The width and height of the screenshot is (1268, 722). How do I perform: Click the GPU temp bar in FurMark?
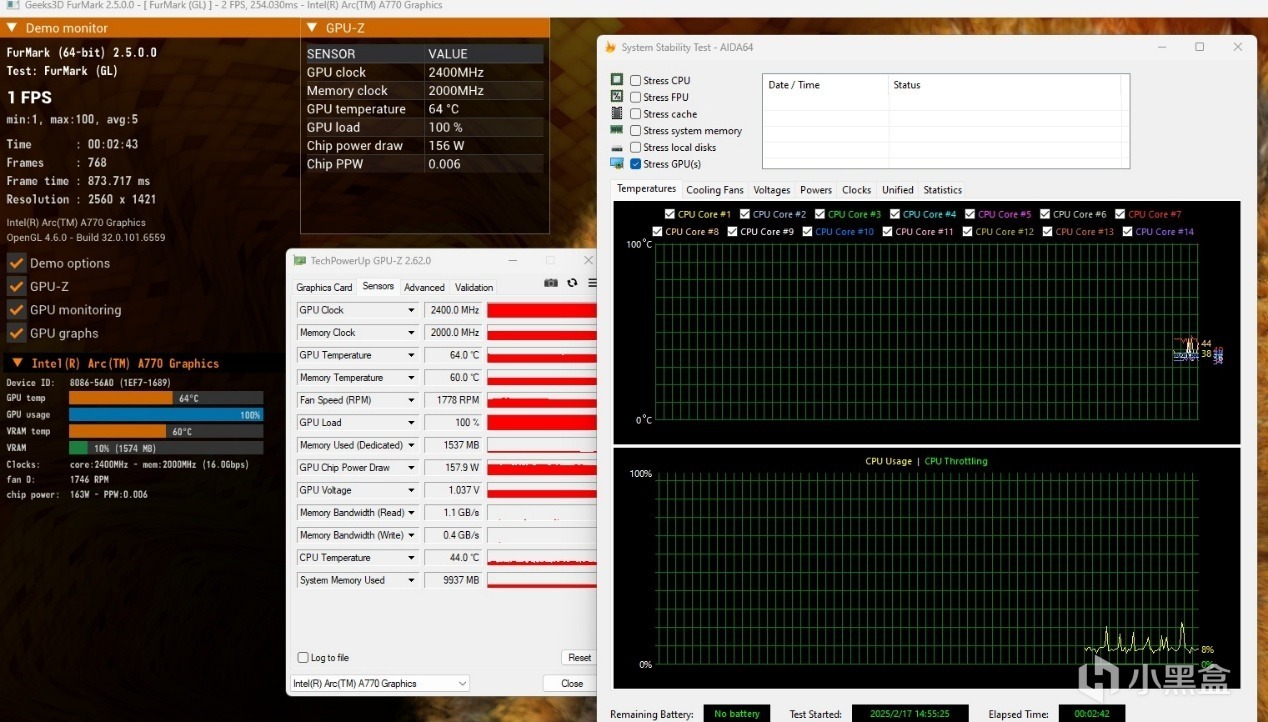click(166, 398)
